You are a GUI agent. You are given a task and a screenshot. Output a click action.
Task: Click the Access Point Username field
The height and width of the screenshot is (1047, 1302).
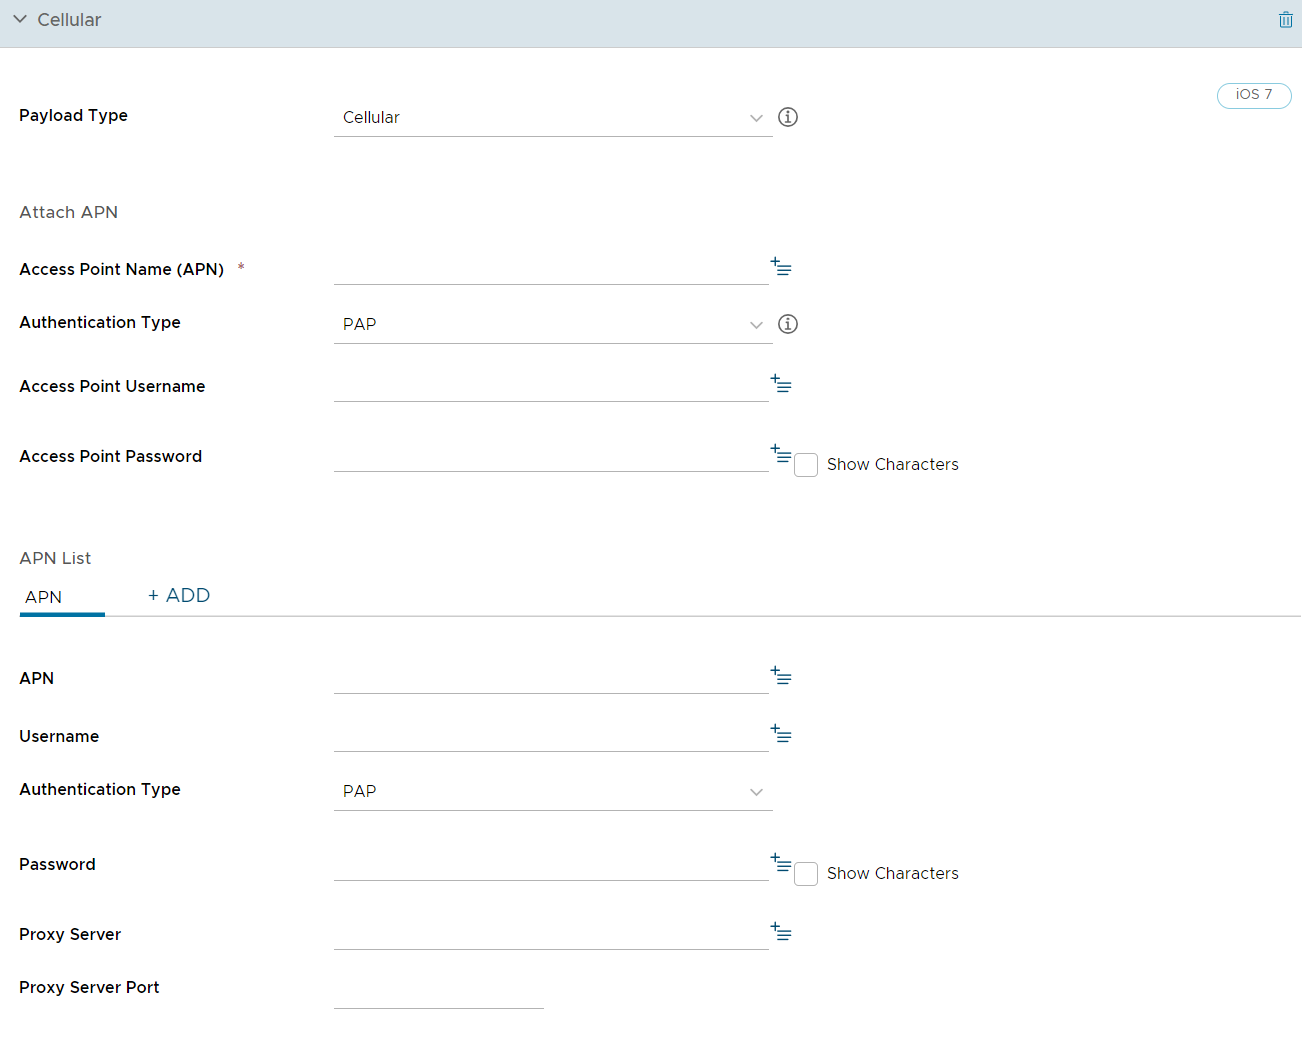(x=551, y=385)
